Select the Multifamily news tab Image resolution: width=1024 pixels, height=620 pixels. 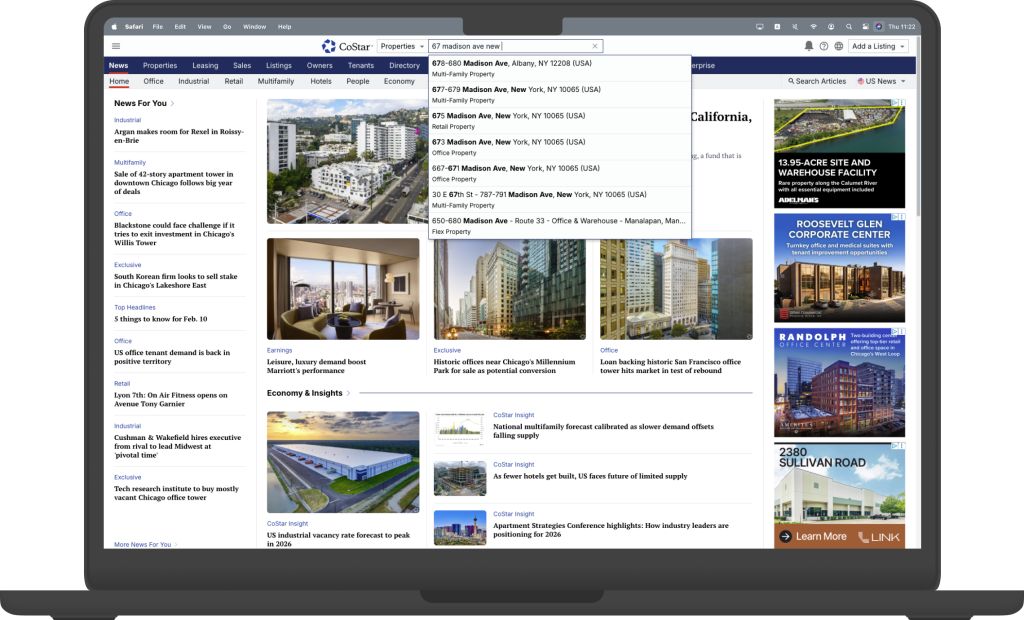(275, 81)
